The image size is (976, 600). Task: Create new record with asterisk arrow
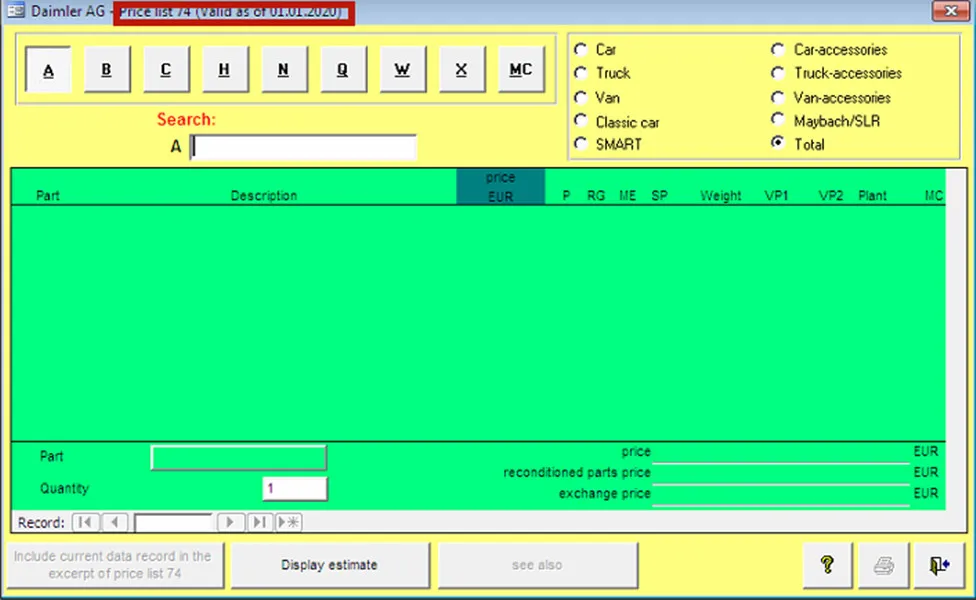click(x=288, y=522)
